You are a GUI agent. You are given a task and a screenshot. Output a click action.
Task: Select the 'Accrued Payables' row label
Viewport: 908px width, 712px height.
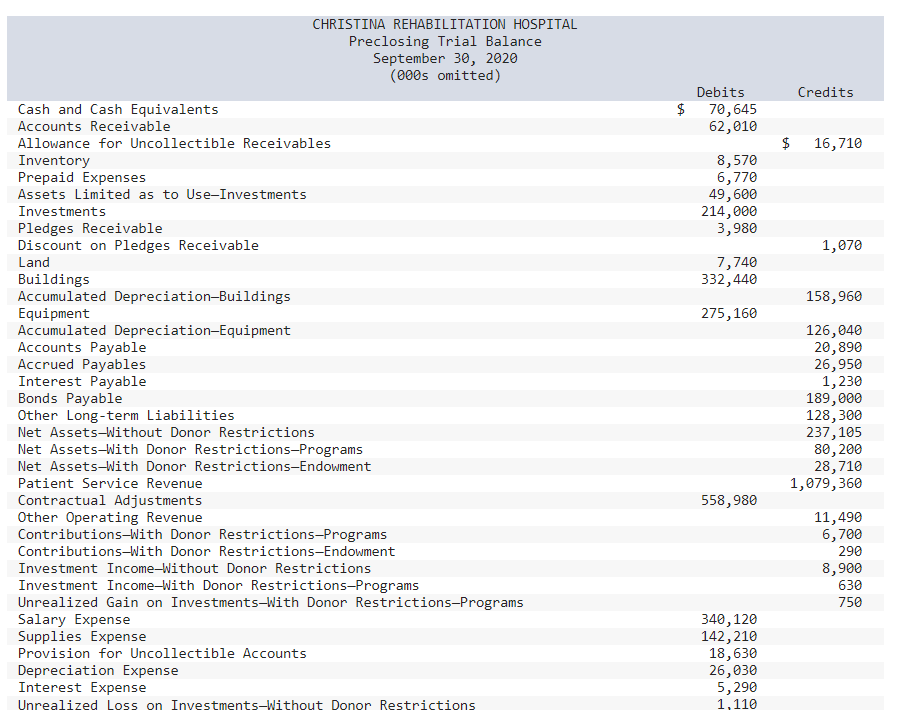click(x=82, y=365)
